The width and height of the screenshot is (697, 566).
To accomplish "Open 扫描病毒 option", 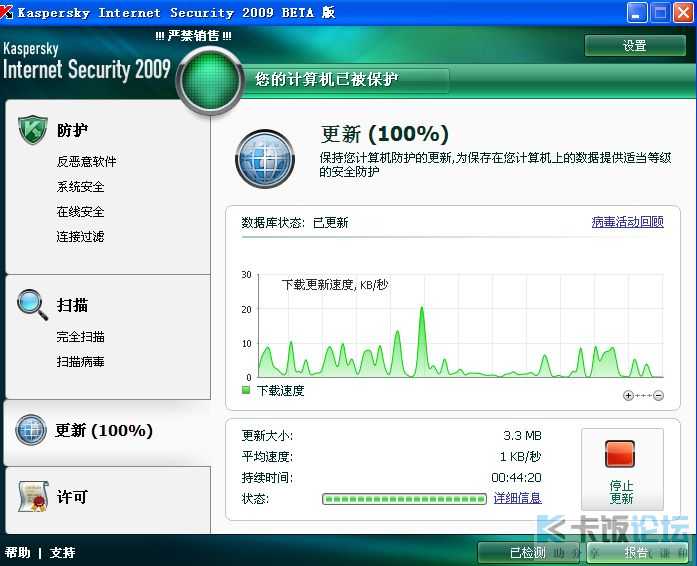I will point(80,361).
